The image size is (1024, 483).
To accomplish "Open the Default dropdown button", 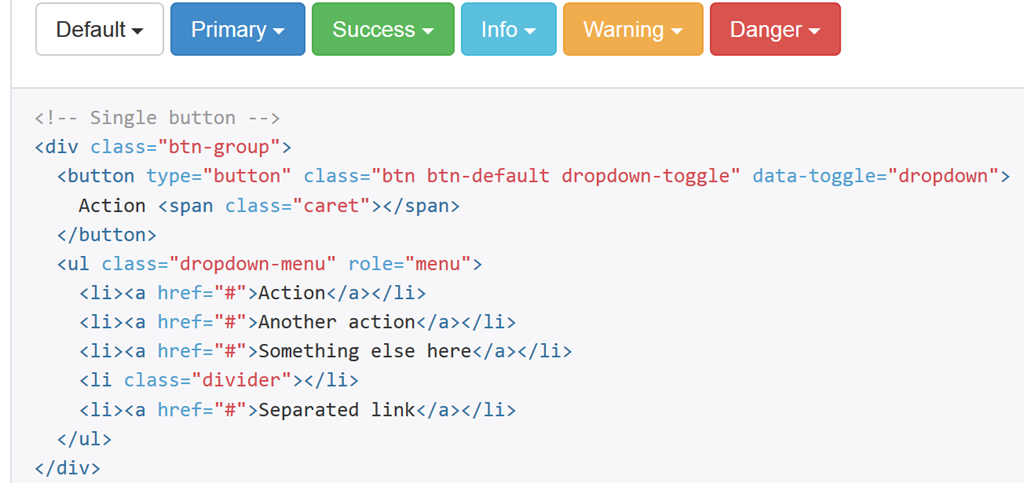I will pyautogui.click(x=99, y=29).
